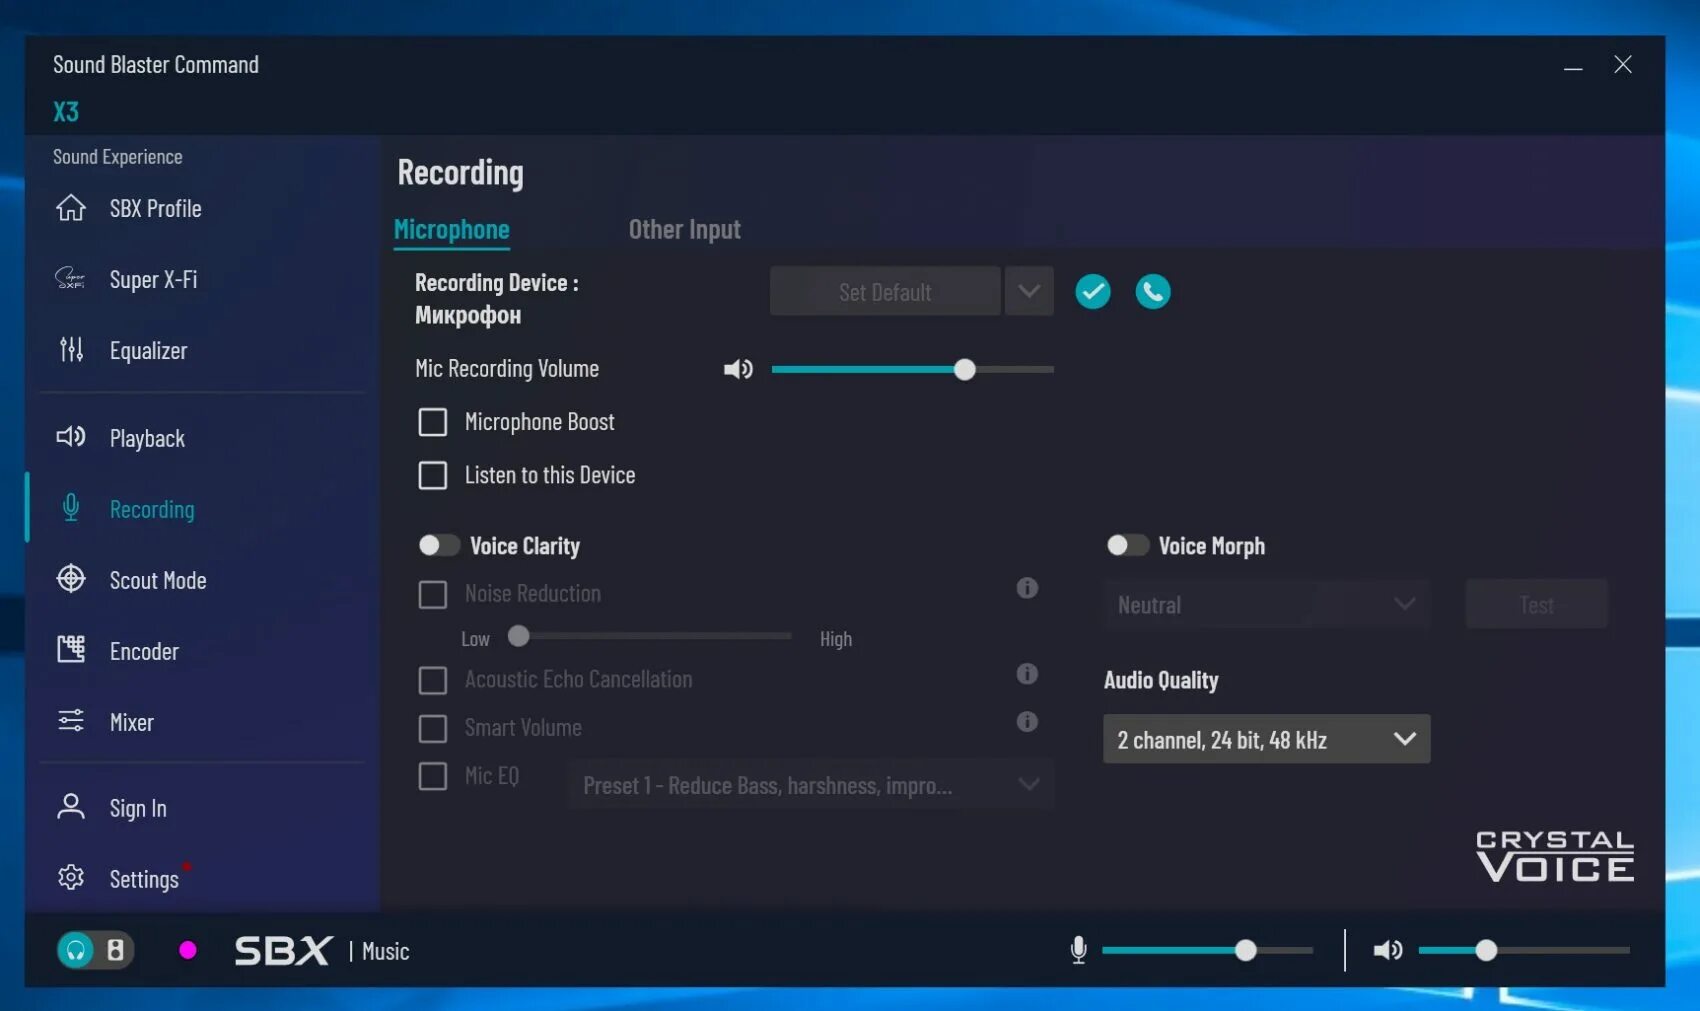Show info for Noise Reduction
The height and width of the screenshot is (1011, 1700).
click(1027, 588)
